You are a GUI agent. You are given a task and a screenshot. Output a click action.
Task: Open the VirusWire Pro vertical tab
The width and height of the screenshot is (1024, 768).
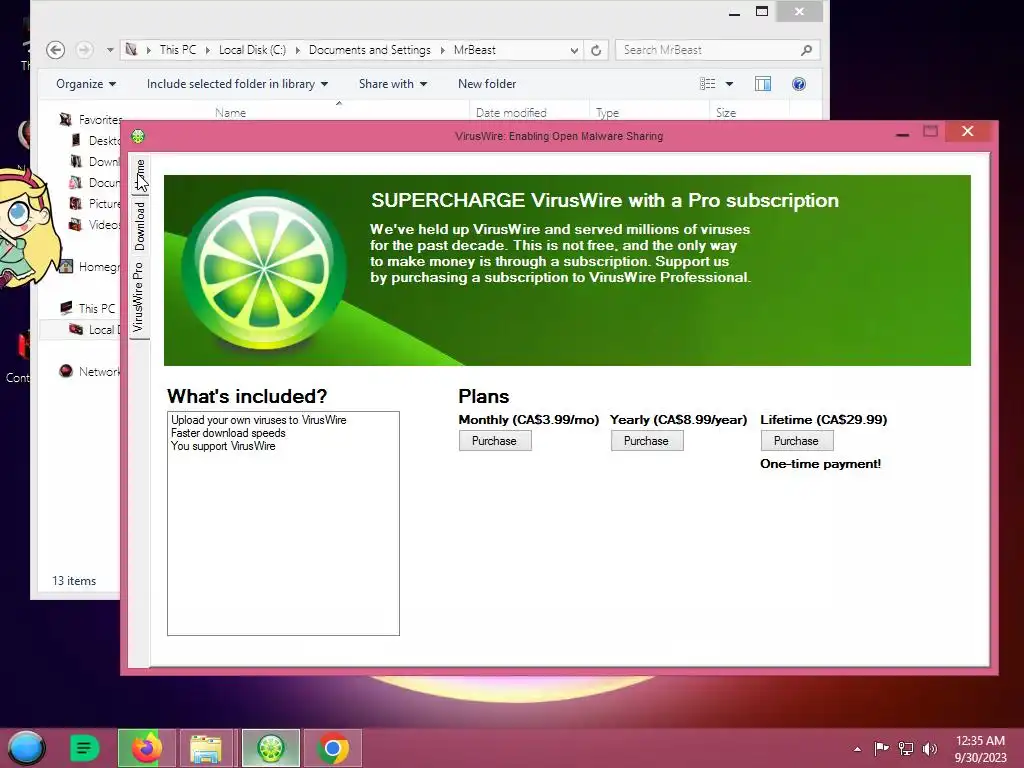pyautogui.click(x=138, y=297)
